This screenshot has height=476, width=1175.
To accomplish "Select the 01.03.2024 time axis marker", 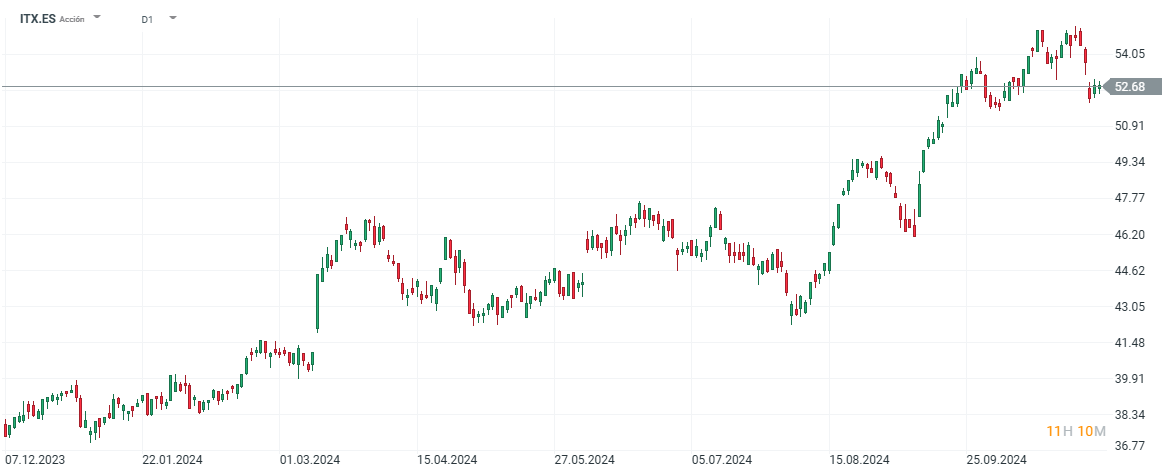I will [x=310, y=460].
